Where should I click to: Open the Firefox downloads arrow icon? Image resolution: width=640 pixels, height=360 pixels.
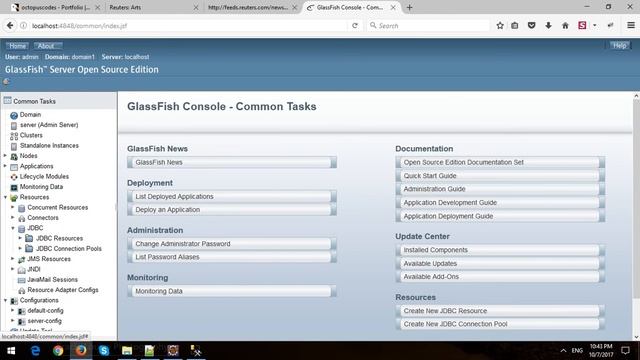coord(548,25)
